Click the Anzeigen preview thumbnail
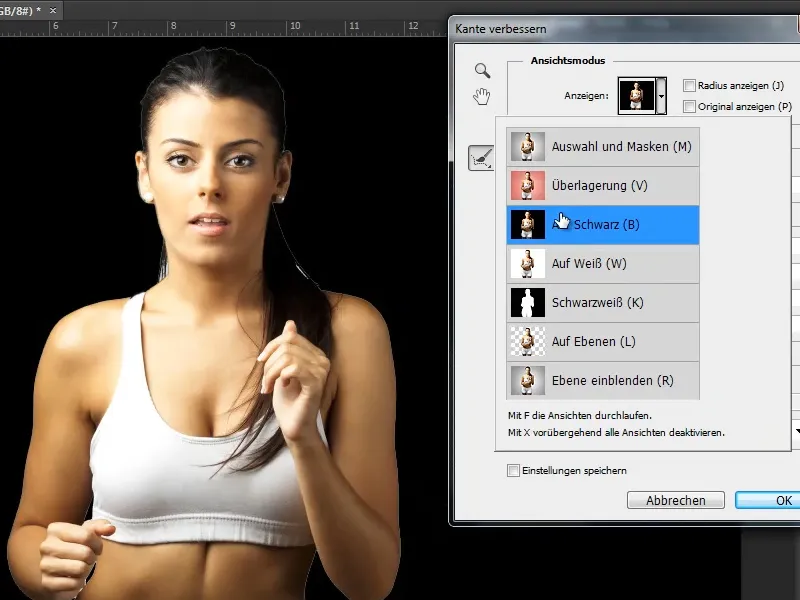This screenshot has height=600, width=800. 636,95
